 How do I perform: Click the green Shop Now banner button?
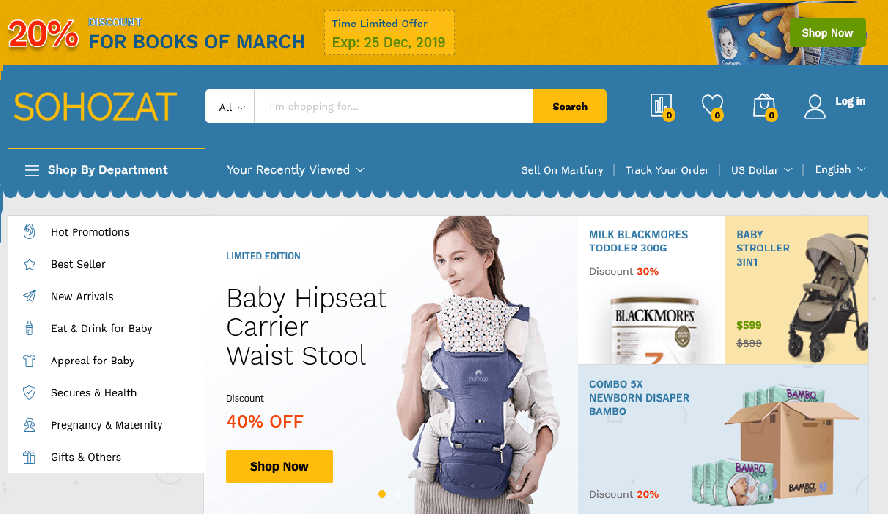[x=827, y=33]
